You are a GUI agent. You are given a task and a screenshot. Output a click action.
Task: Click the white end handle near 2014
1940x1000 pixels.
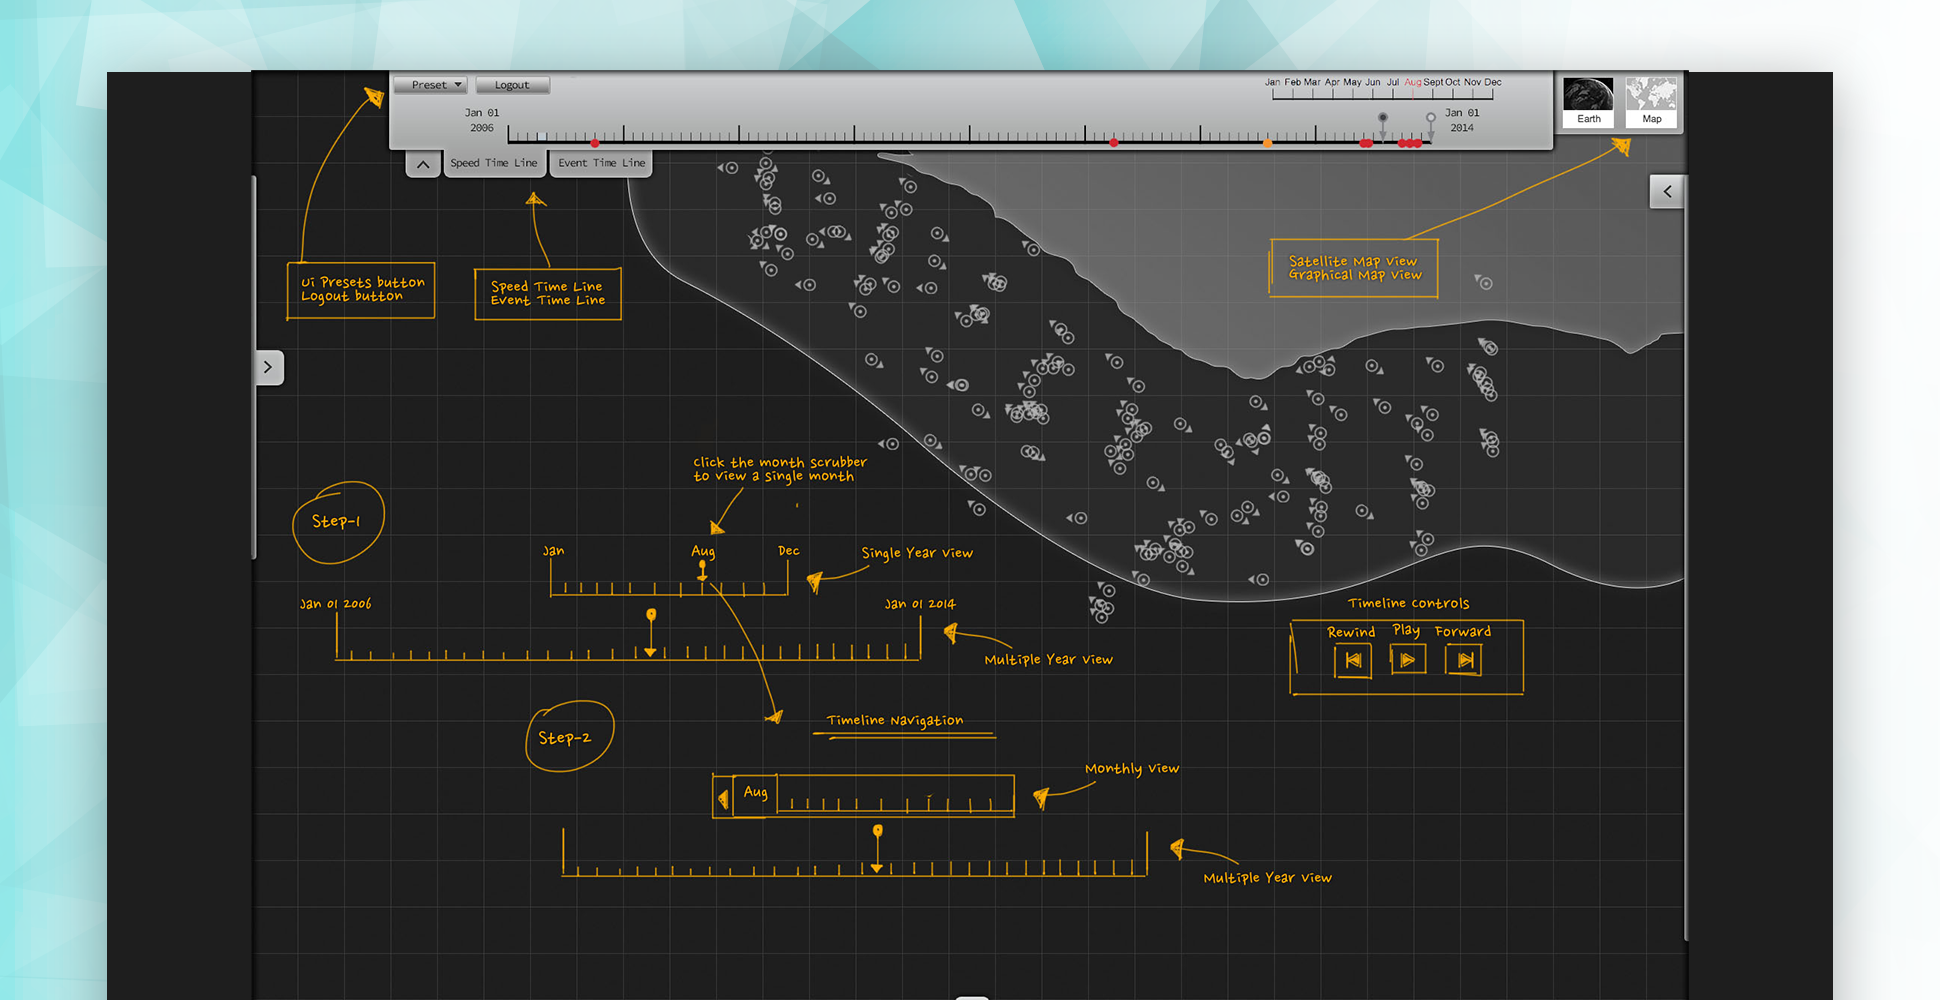pyautogui.click(x=1431, y=118)
